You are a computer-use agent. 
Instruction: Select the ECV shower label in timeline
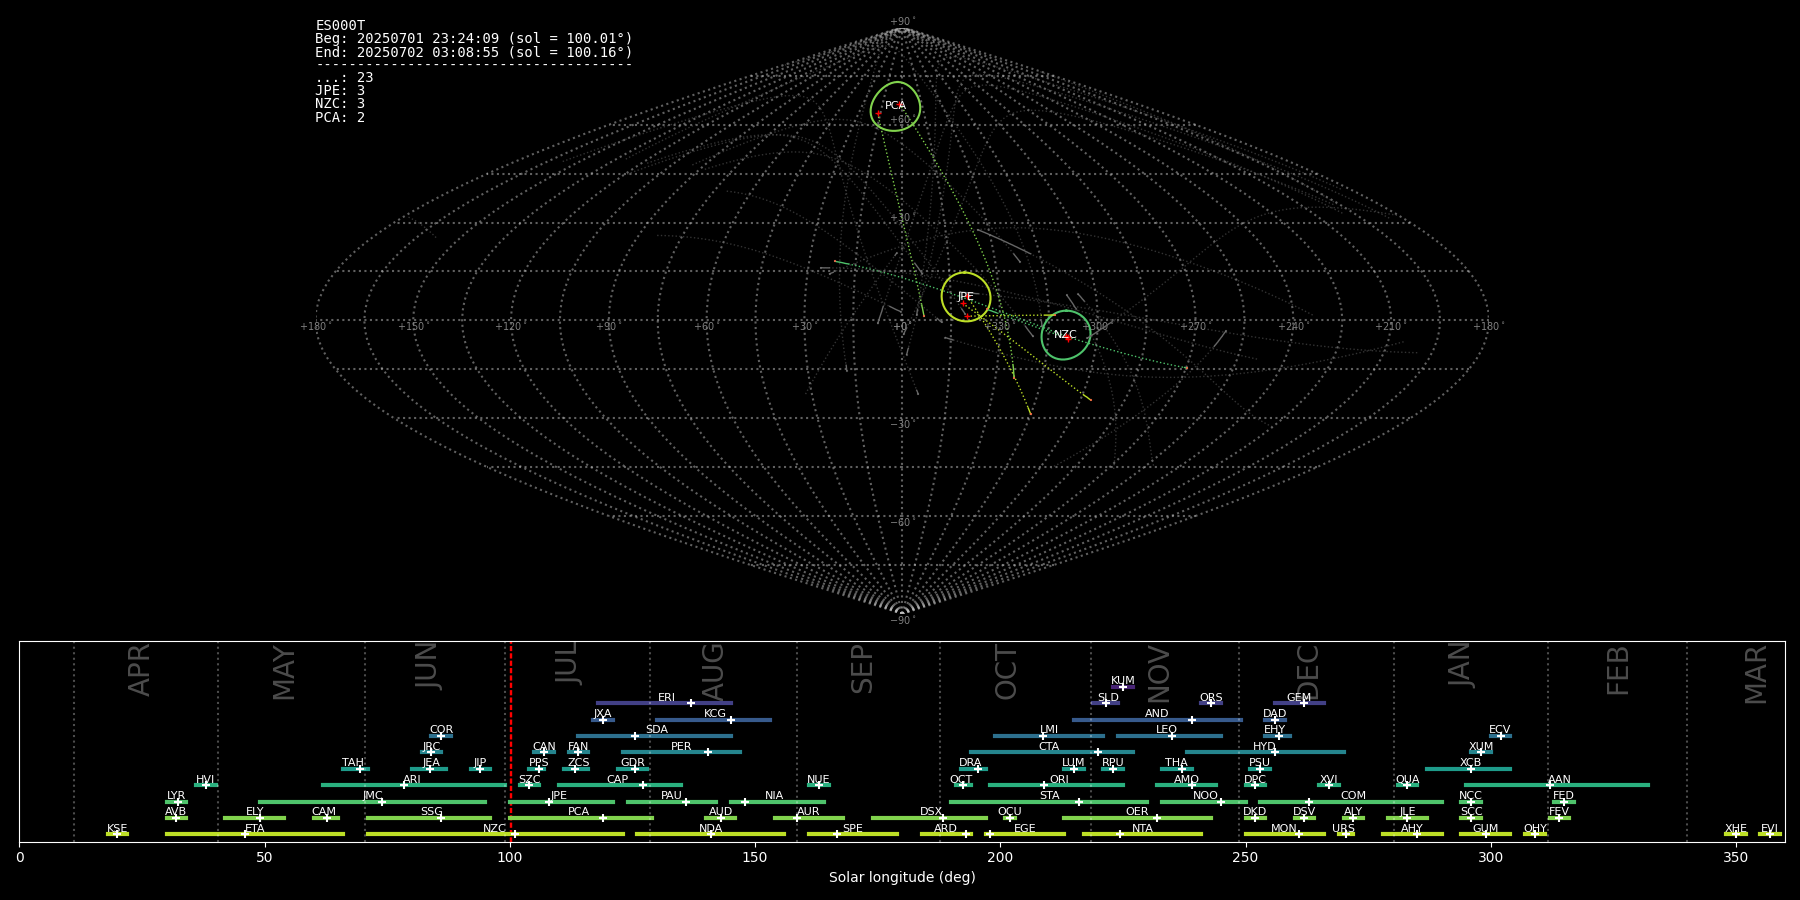[x=1499, y=730]
